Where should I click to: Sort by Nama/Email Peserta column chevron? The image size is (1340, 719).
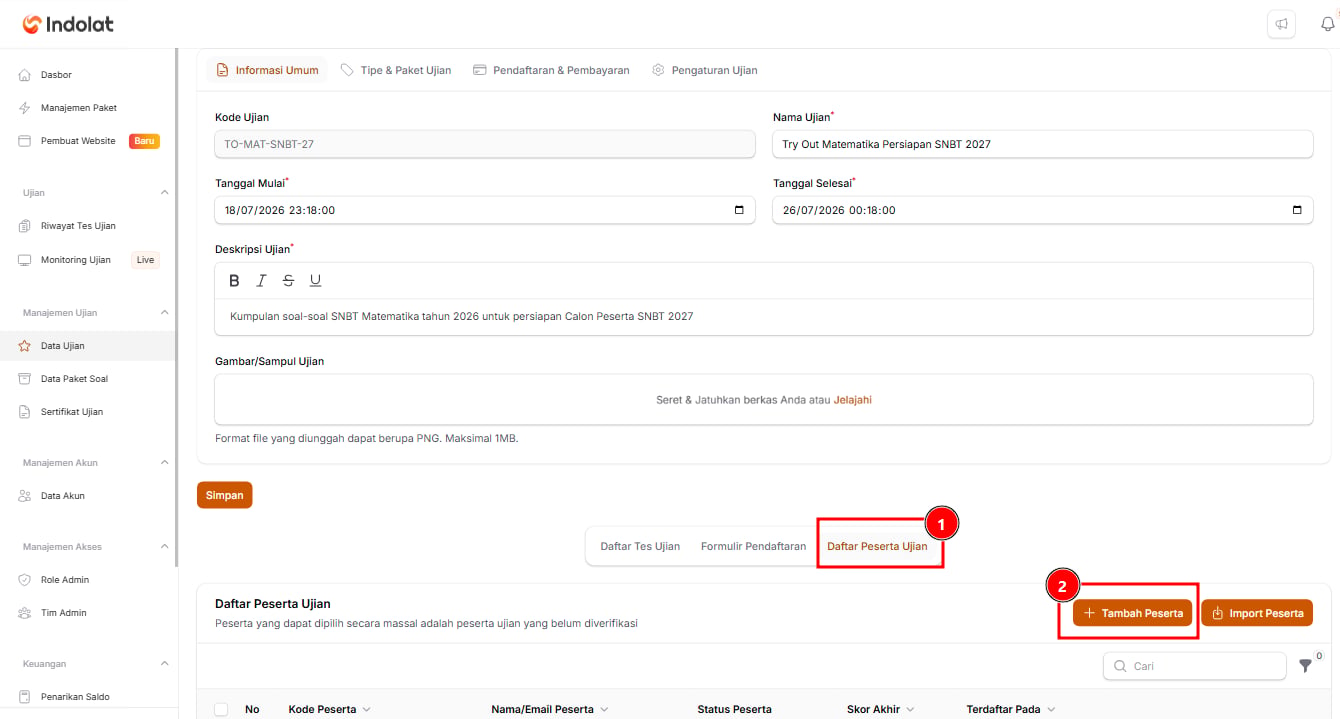pyautogui.click(x=604, y=710)
